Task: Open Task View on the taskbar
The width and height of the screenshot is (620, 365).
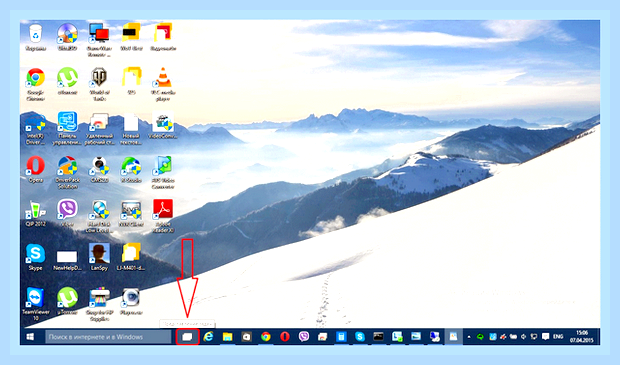Action: 187,337
